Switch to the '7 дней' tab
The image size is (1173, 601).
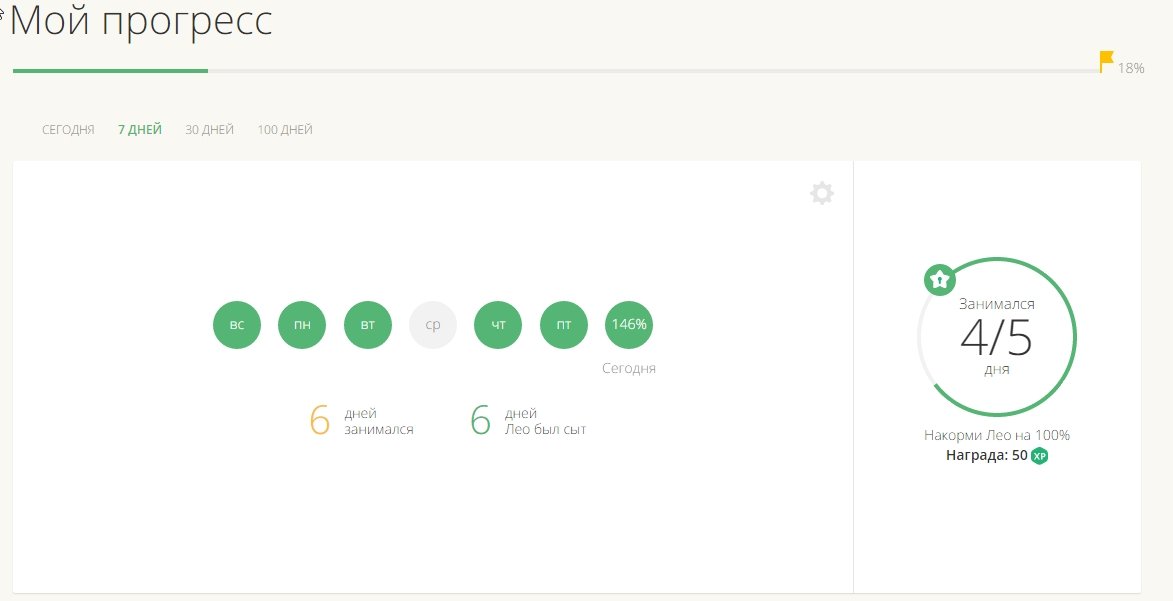pyautogui.click(x=139, y=130)
